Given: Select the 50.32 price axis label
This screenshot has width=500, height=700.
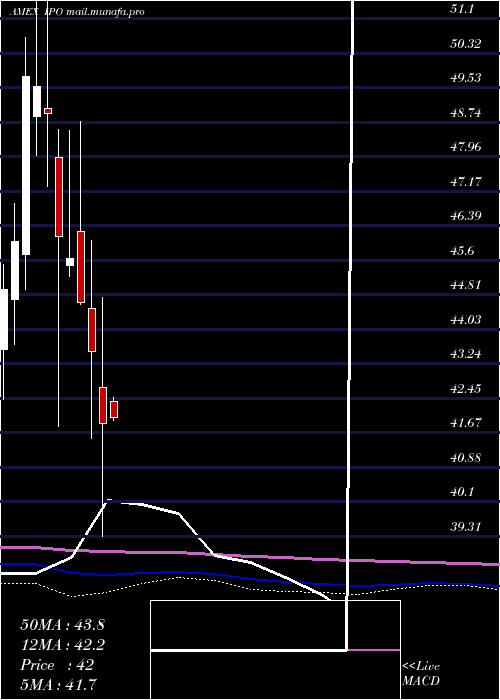Looking at the screenshot, I should pyautogui.click(x=466, y=44).
